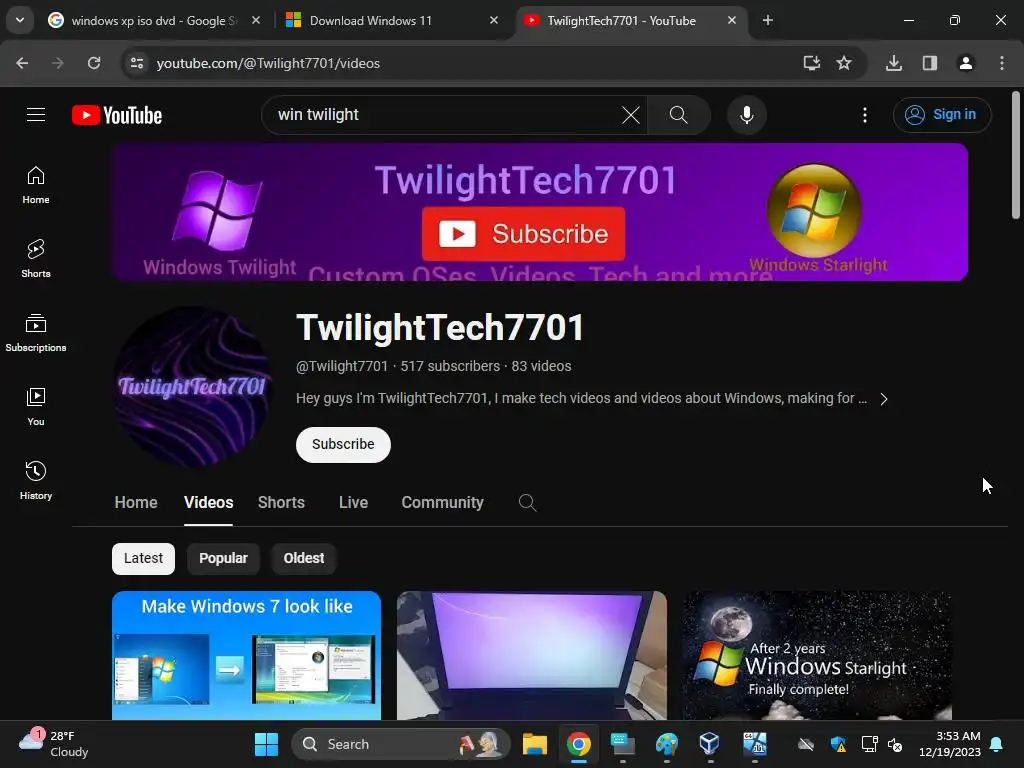Search with your voice microphone
Image resolution: width=1024 pixels, height=768 pixels.
coord(746,115)
